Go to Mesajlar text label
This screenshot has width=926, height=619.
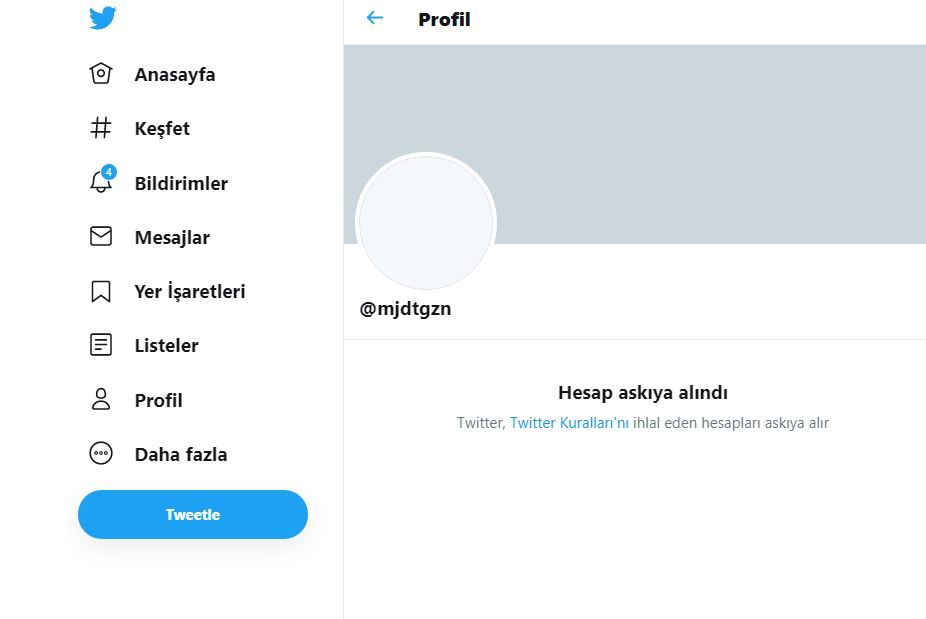(172, 237)
